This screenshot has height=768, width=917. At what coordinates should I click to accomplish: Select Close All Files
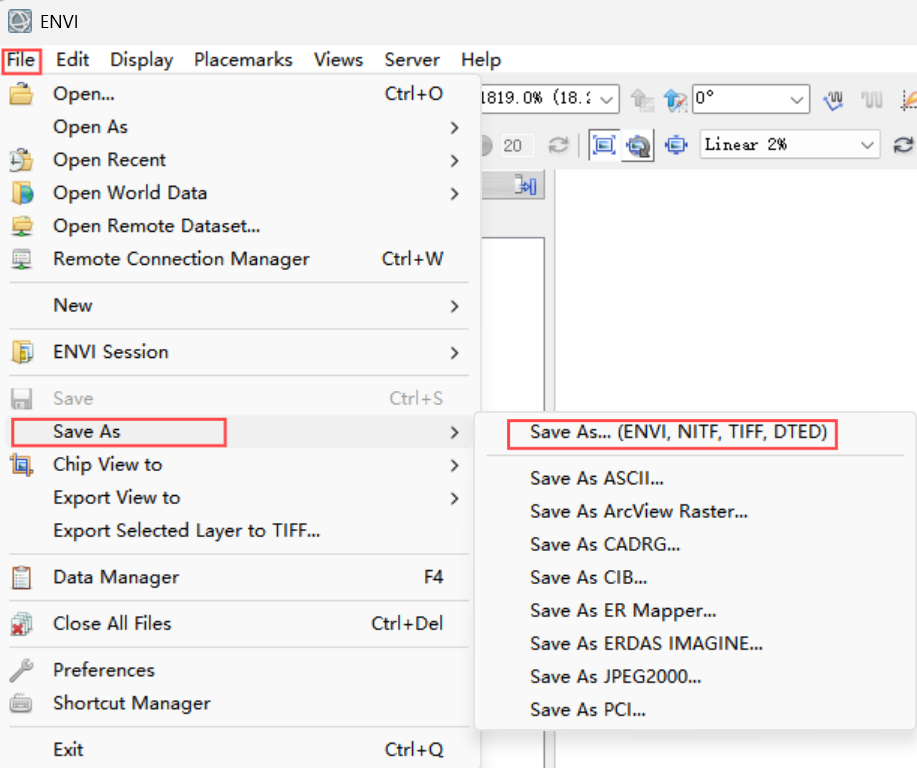pos(240,624)
